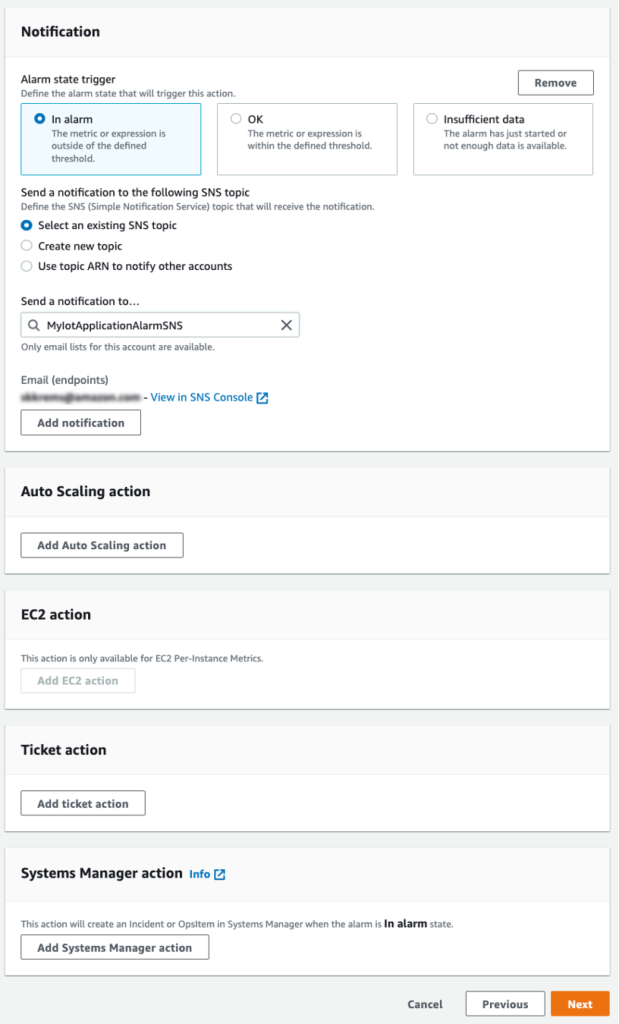Add a Systems Manager action
619x1024 pixels.
click(114, 947)
